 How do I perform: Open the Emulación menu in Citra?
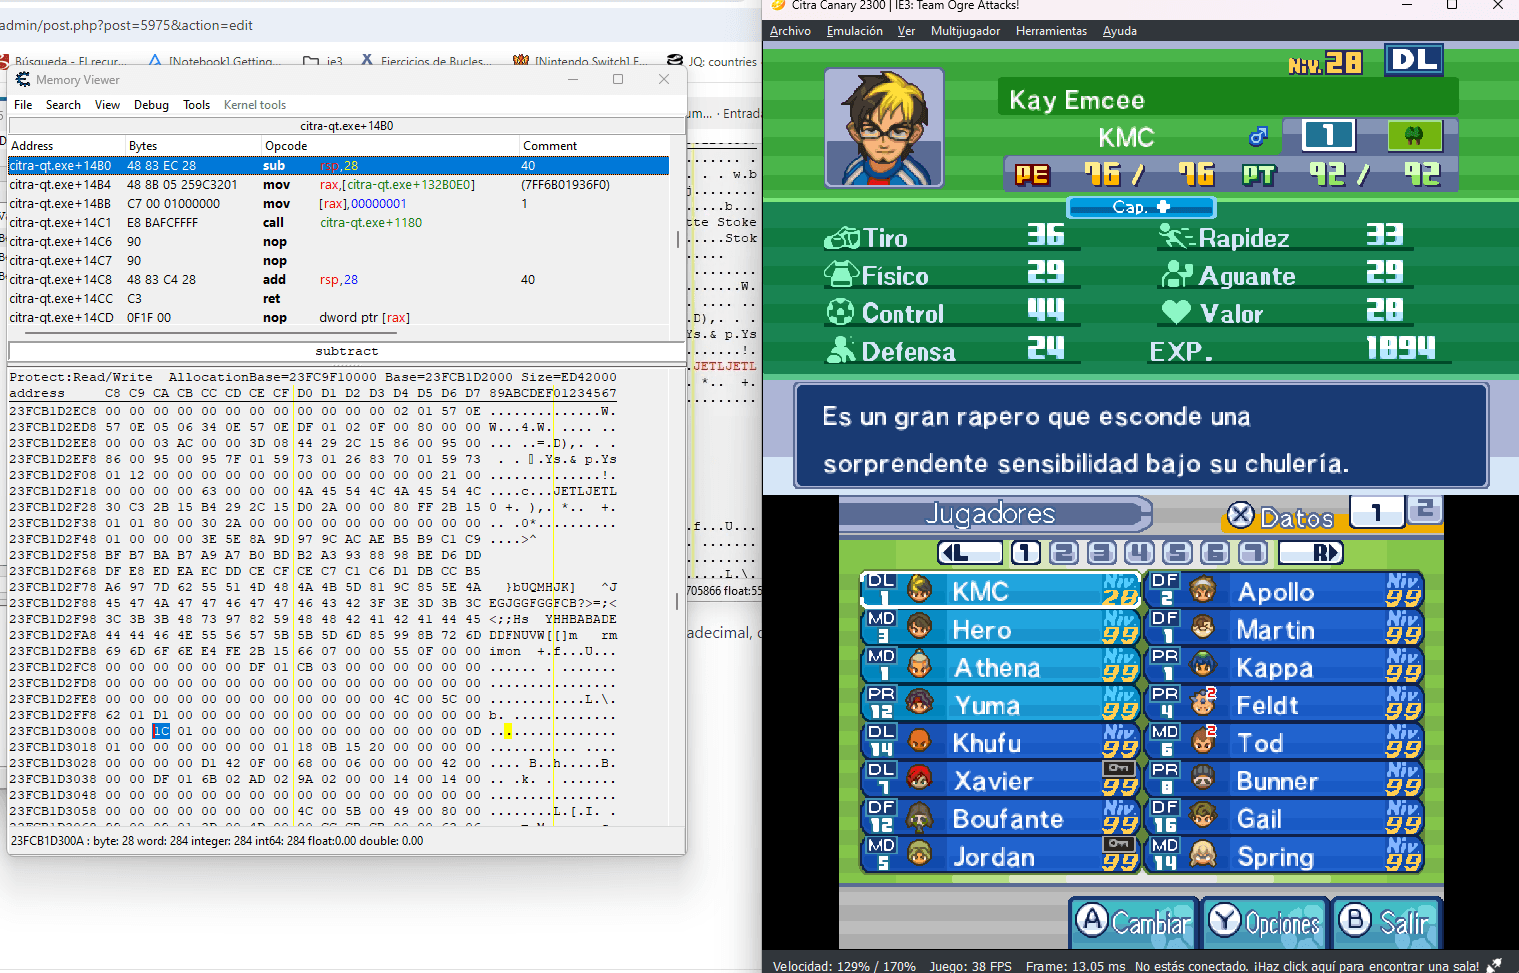point(854,31)
